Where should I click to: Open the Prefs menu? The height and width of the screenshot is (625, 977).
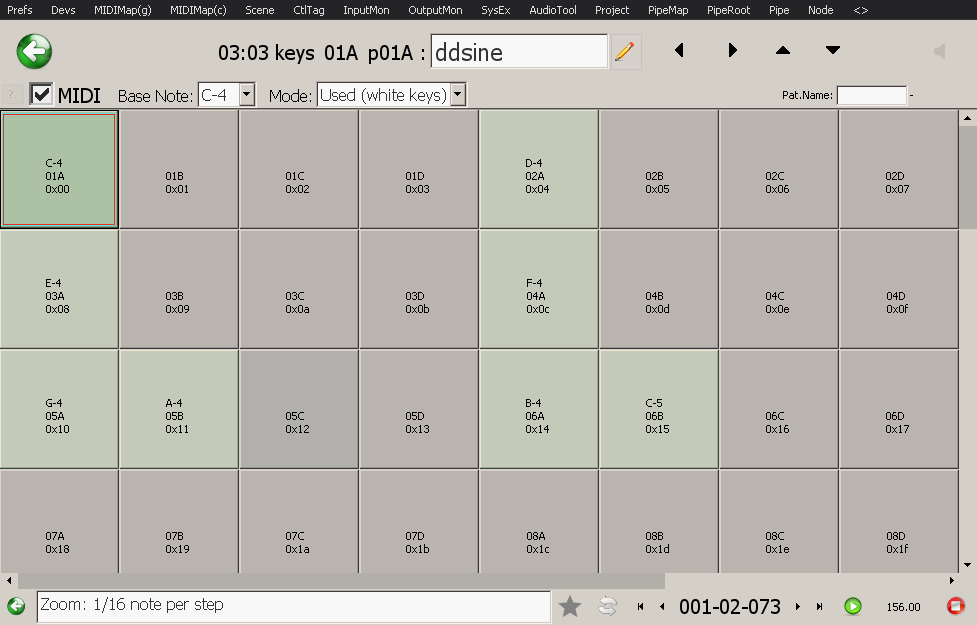[x=19, y=10]
